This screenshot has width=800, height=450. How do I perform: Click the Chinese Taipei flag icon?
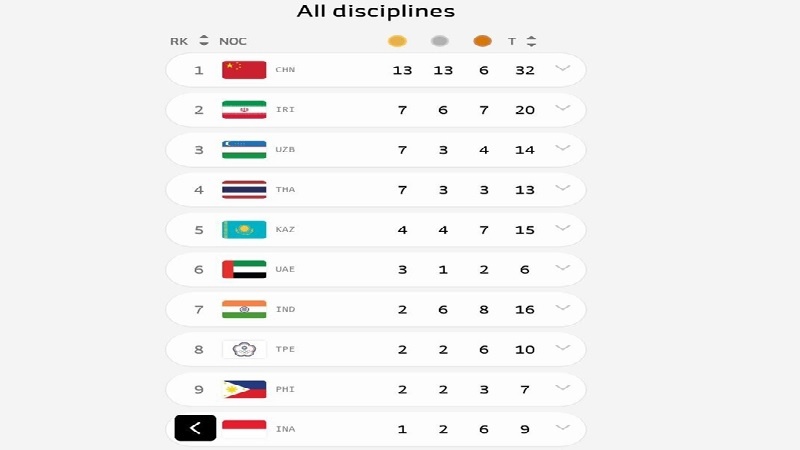tap(244, 349)
